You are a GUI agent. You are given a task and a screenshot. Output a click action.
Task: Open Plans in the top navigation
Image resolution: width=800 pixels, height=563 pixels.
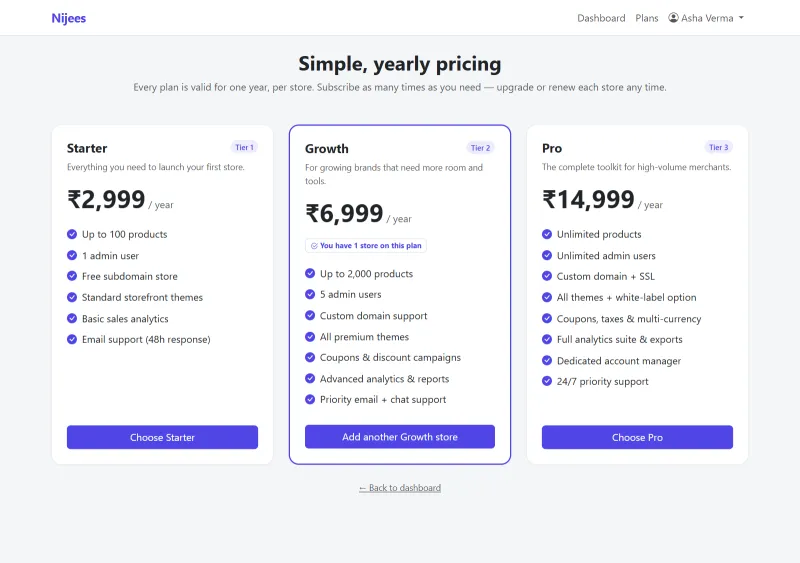(x=646, y=18)
